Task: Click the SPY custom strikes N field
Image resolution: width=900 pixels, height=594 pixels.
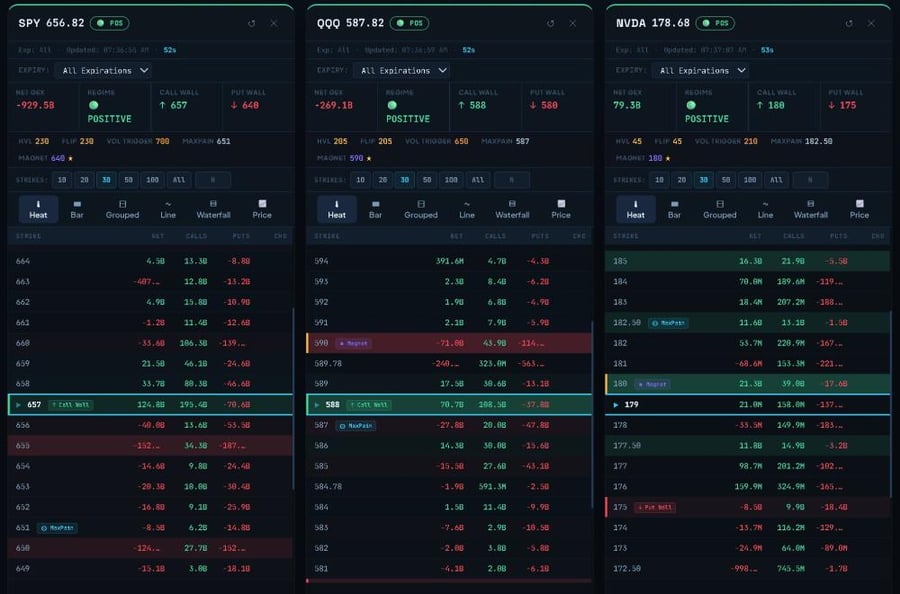Action: 213,180
